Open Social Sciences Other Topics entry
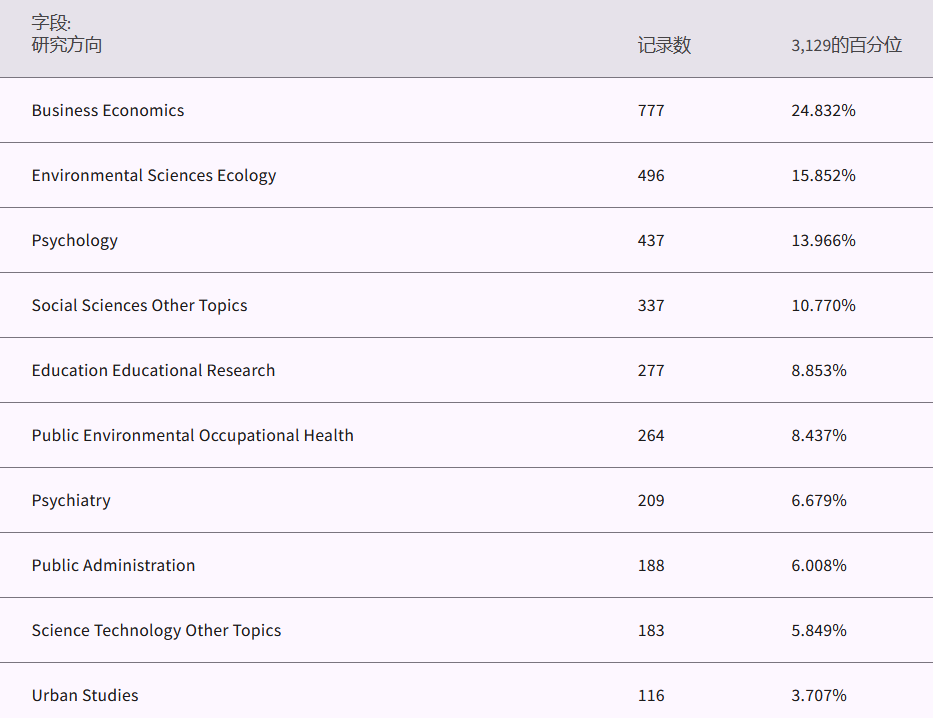This screenshot has height=718, width=933. (x=139, y=305)
